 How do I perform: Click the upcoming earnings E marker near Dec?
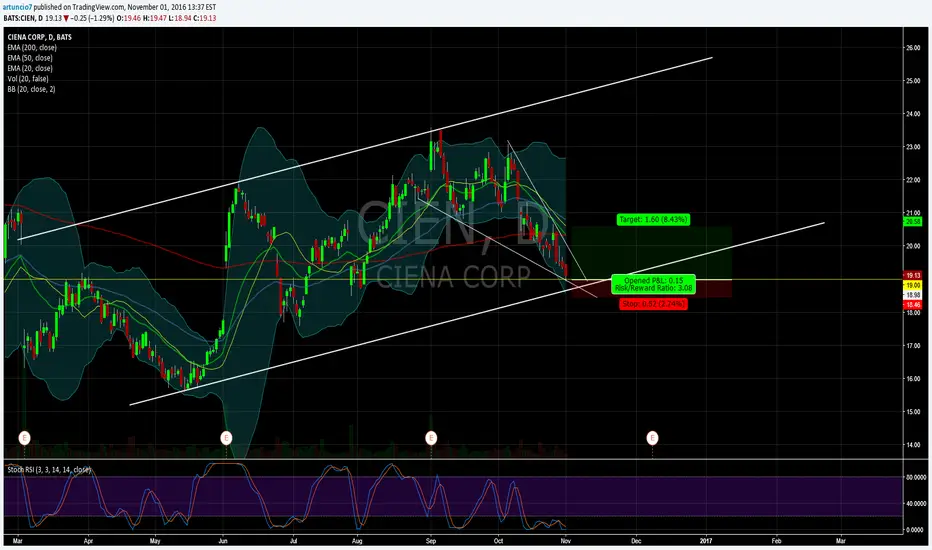[652, 438]
